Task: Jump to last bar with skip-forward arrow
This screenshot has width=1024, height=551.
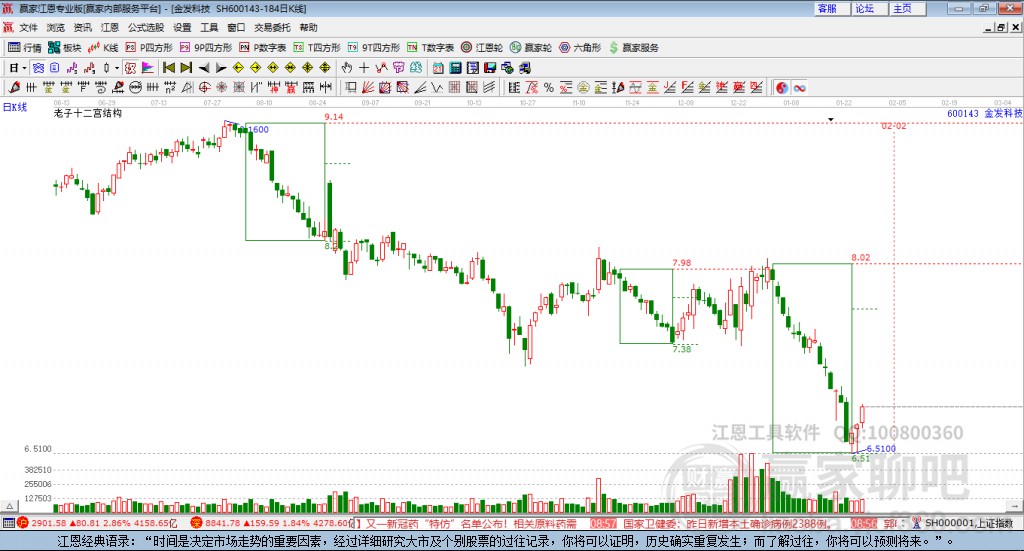Action: click(x=186, y=68)
